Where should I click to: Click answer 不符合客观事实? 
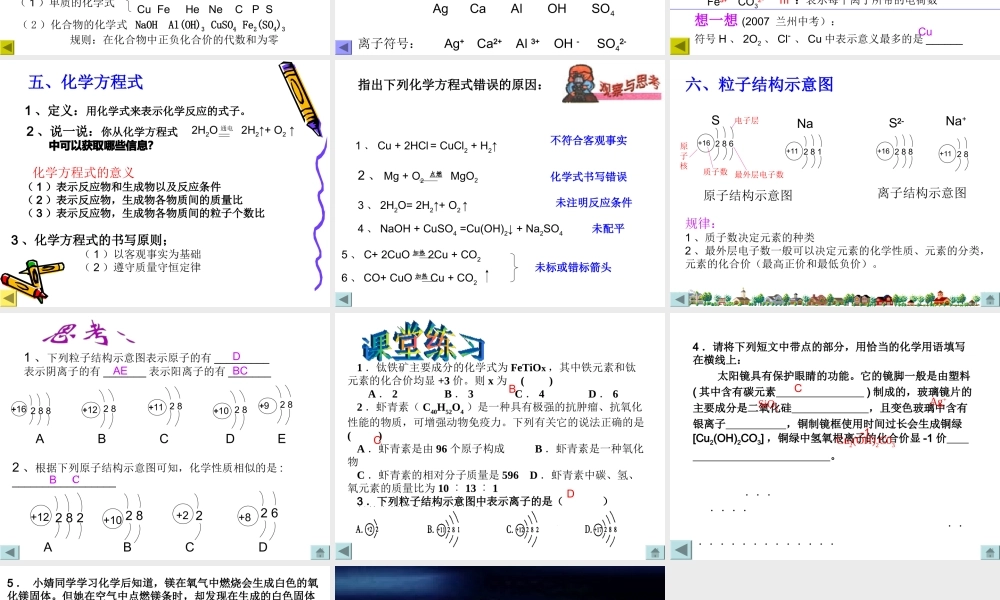(589, 140)
